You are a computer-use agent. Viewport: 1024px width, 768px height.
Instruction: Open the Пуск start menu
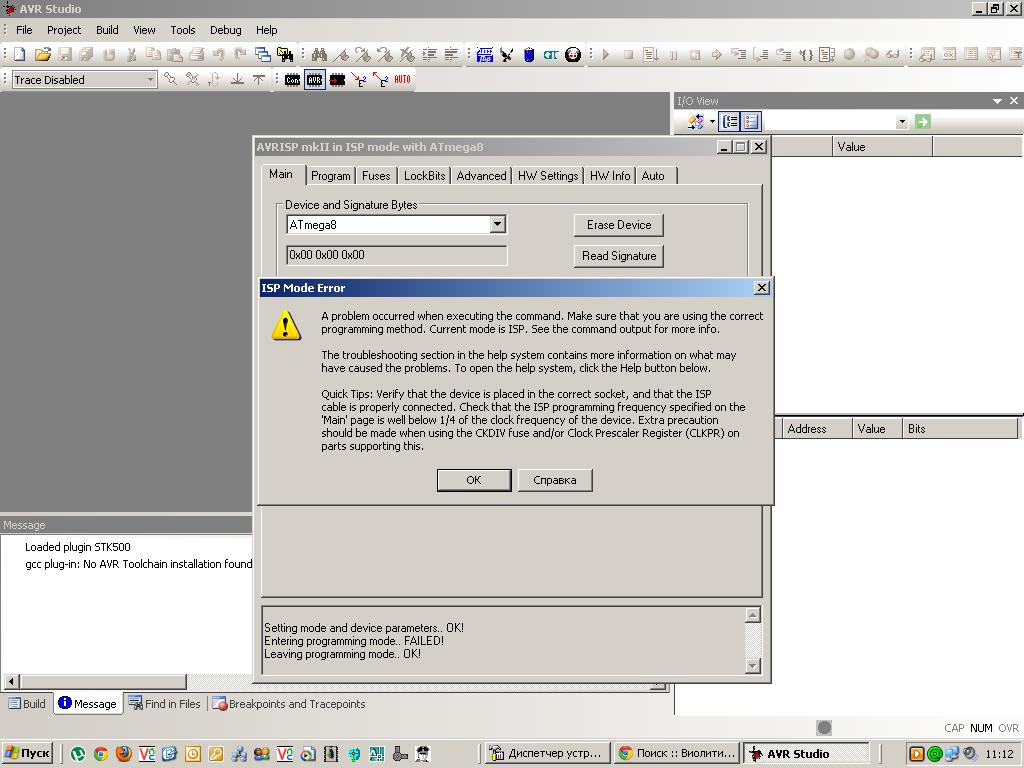point(27,754)
